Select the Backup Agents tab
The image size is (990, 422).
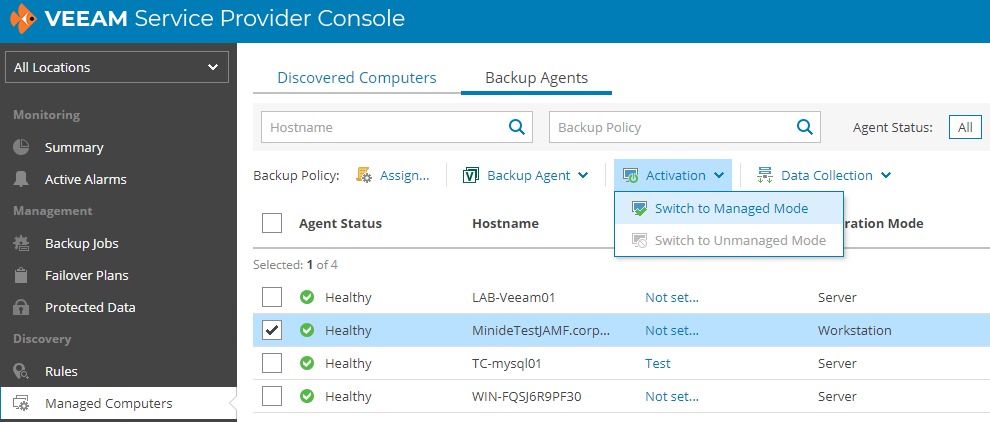(x=536, y=78)
